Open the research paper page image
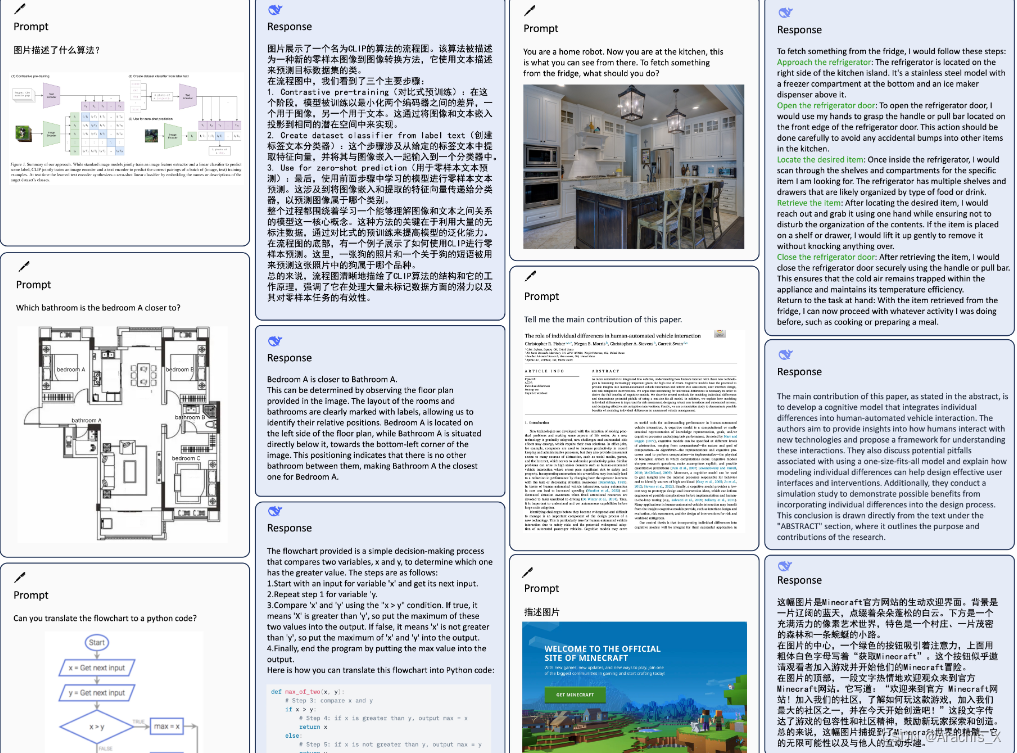This screenshot has height=753, width=1017. pyautogui.click(x=631, y=430)
